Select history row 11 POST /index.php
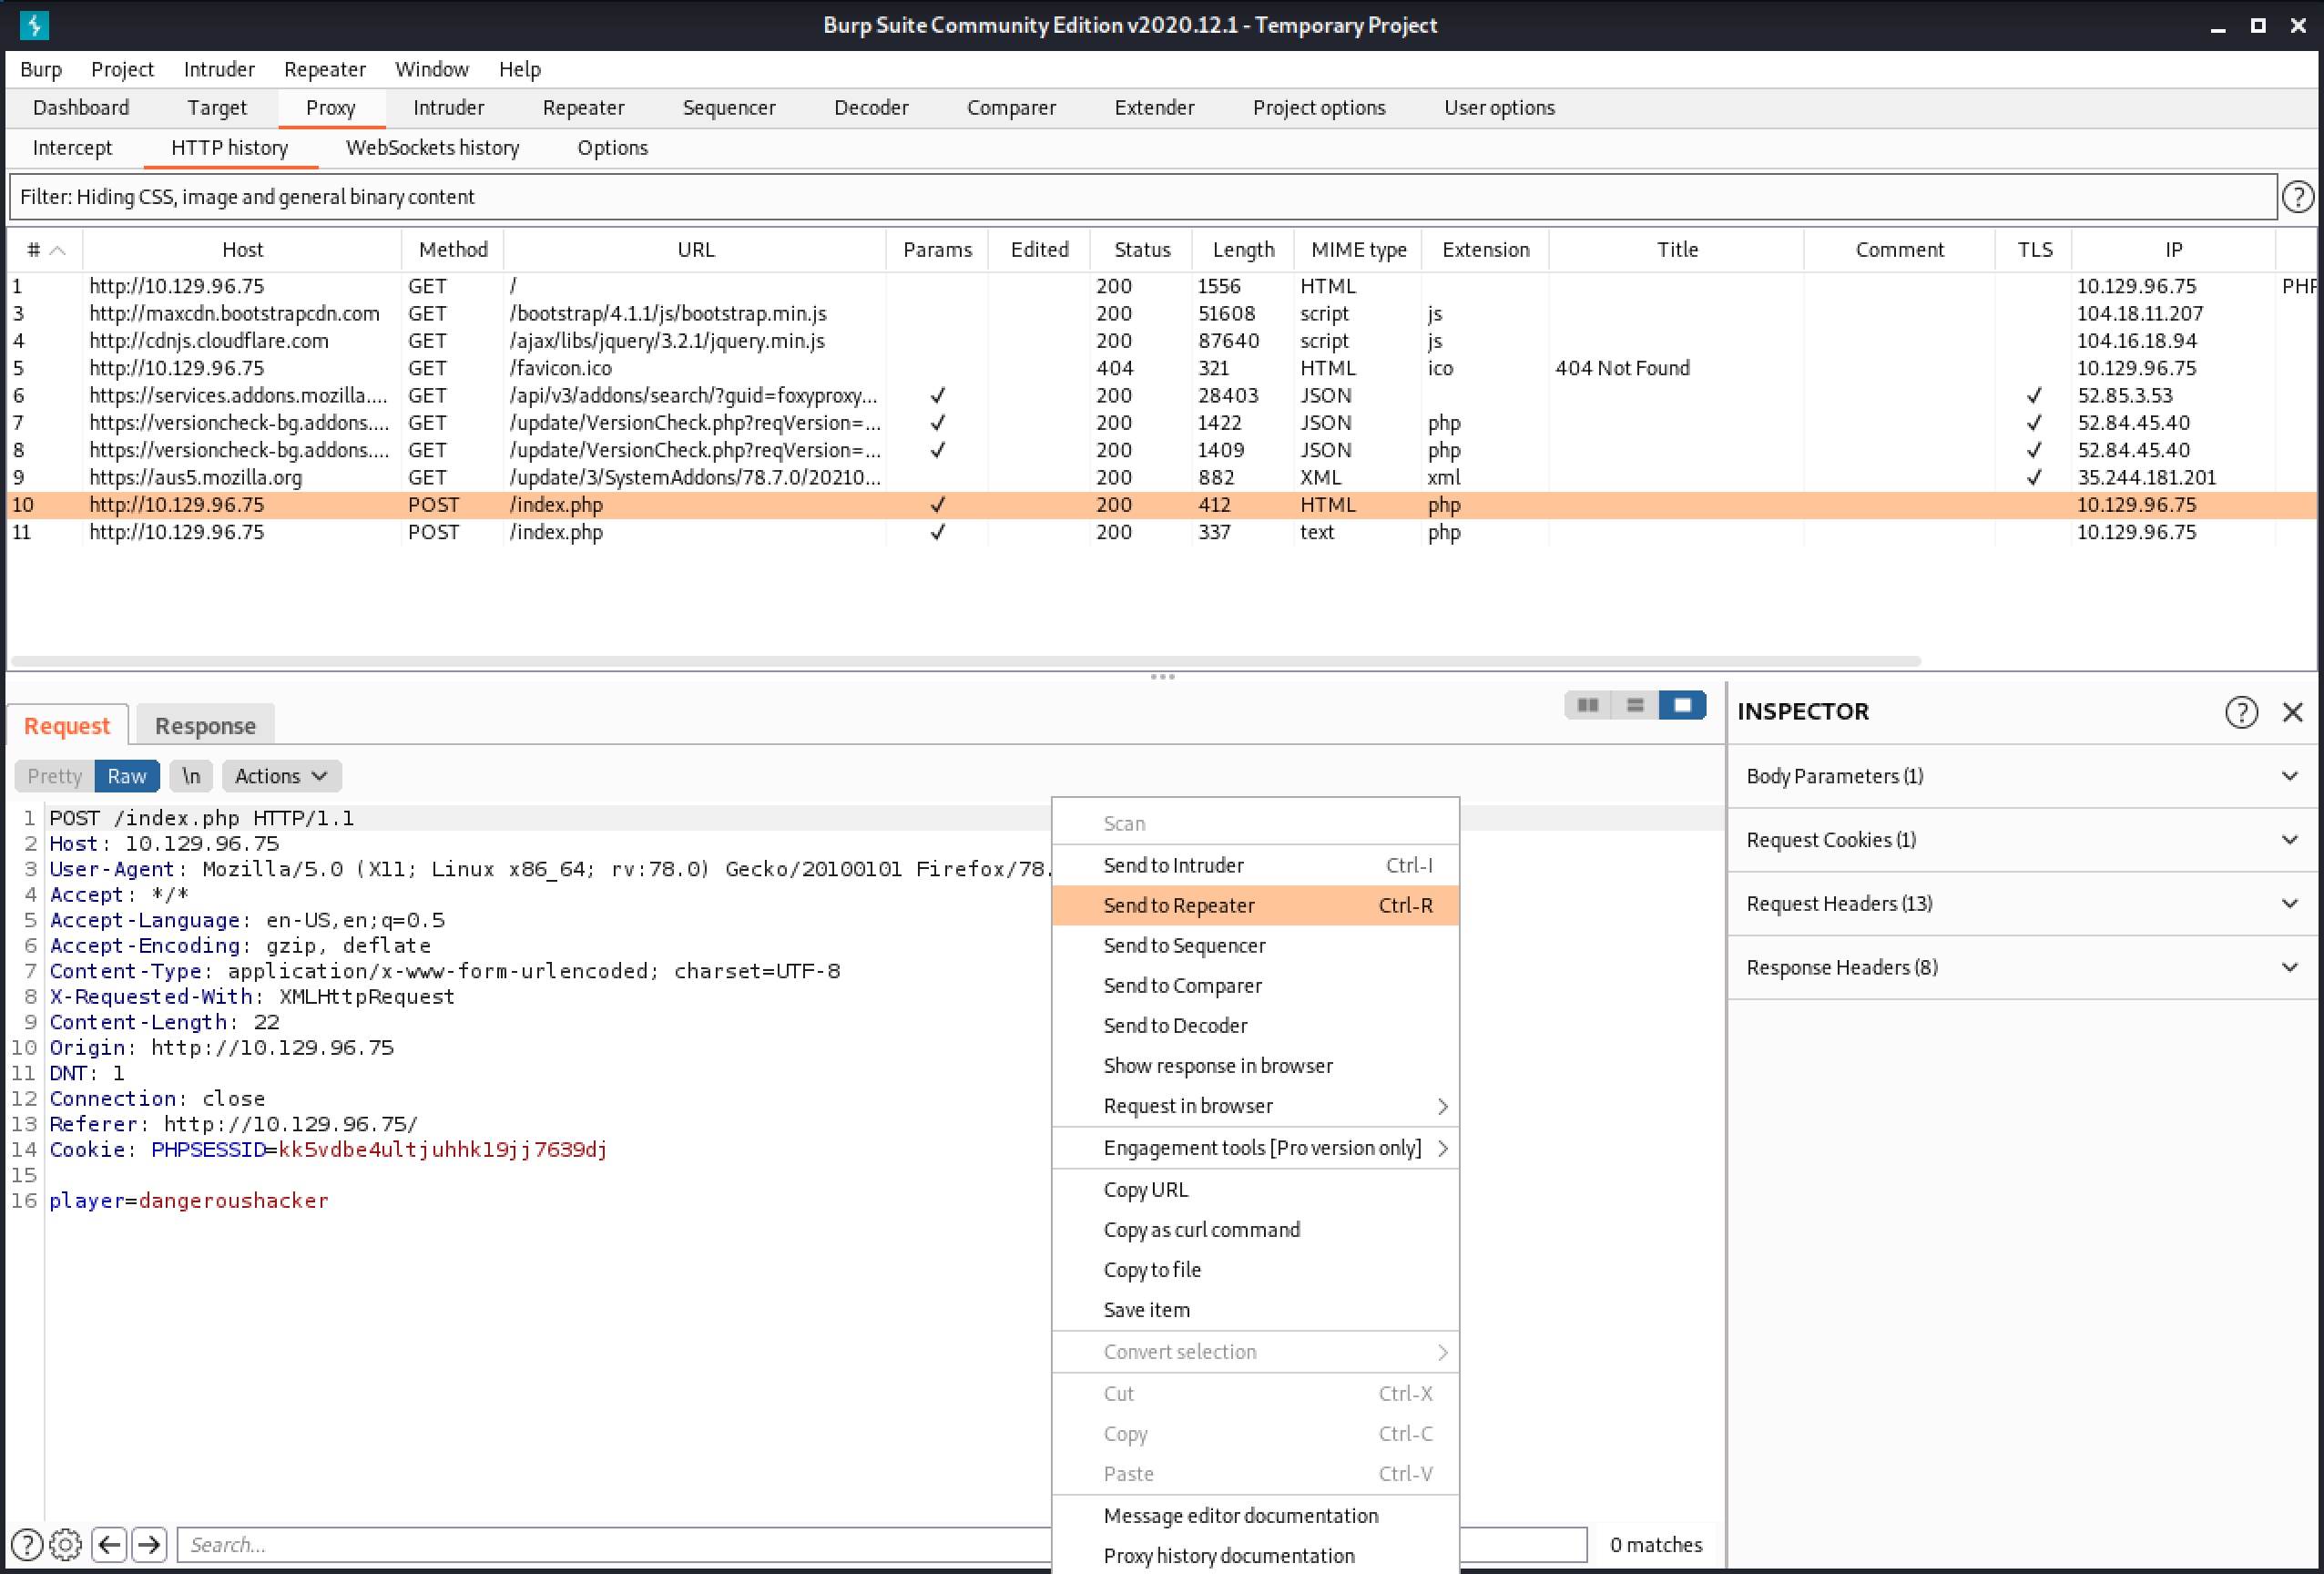Viewport: 2324px width, 1574px height. click(x=1162, y=533)
